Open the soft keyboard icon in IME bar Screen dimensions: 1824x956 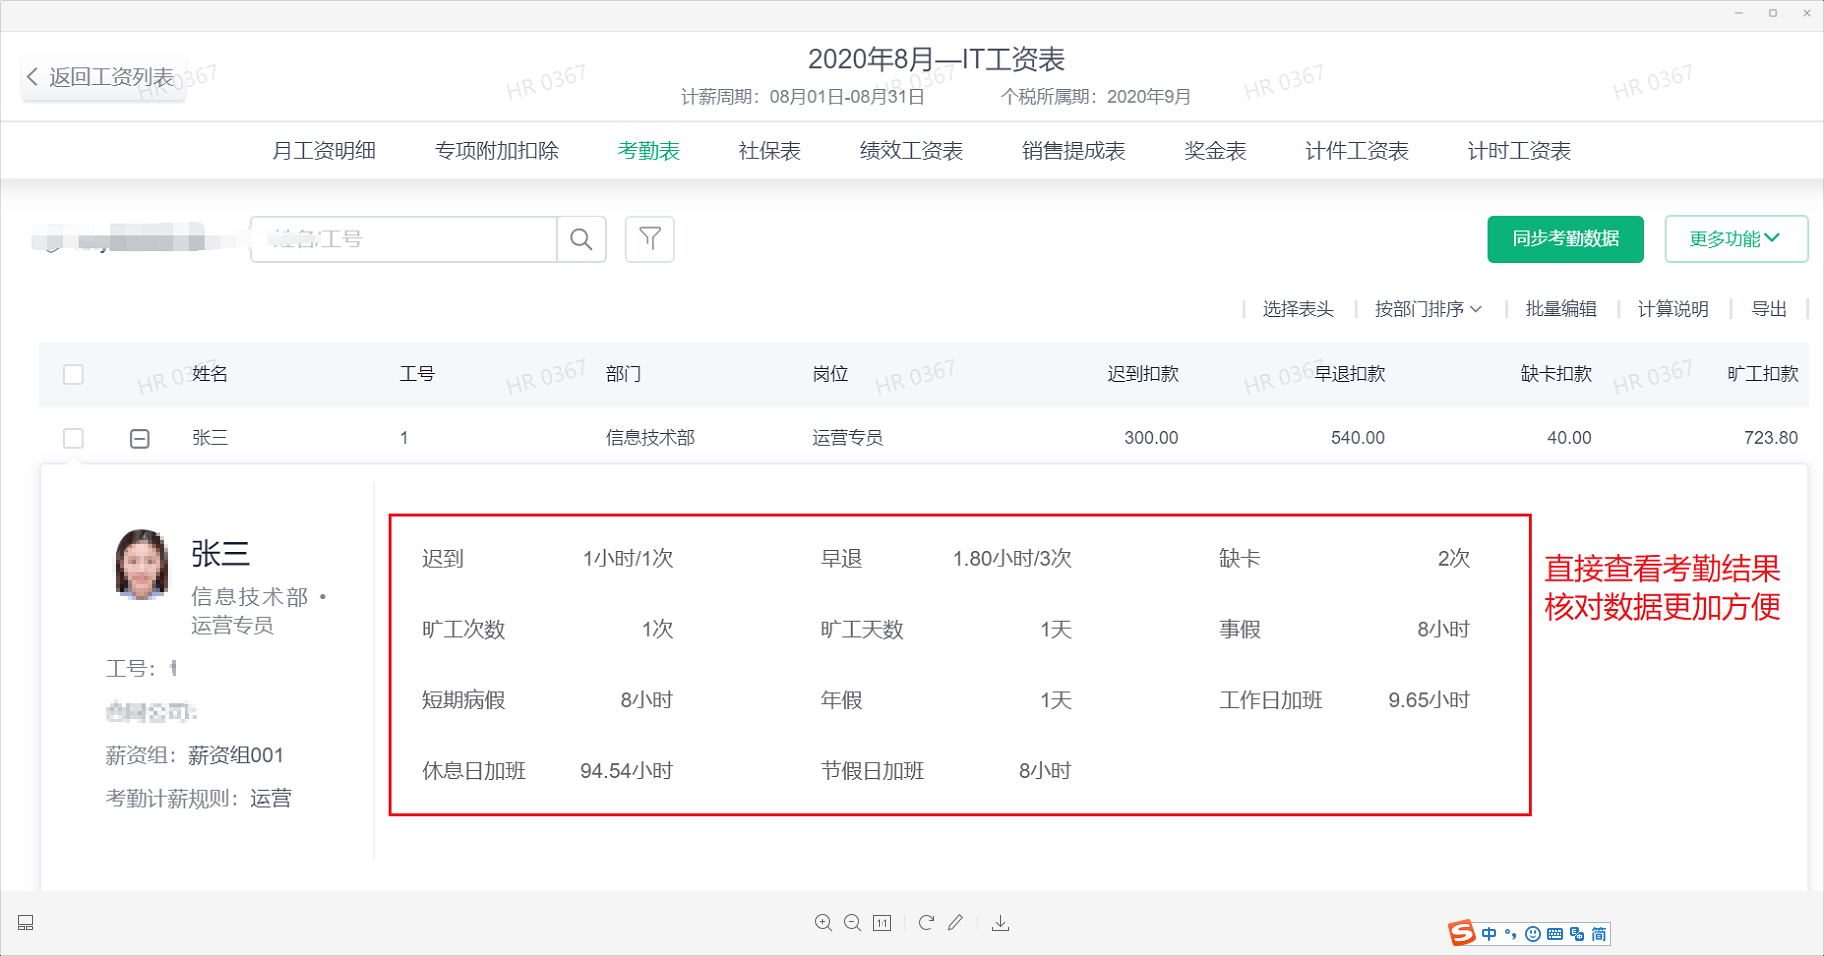click(x=1555, y=934)
